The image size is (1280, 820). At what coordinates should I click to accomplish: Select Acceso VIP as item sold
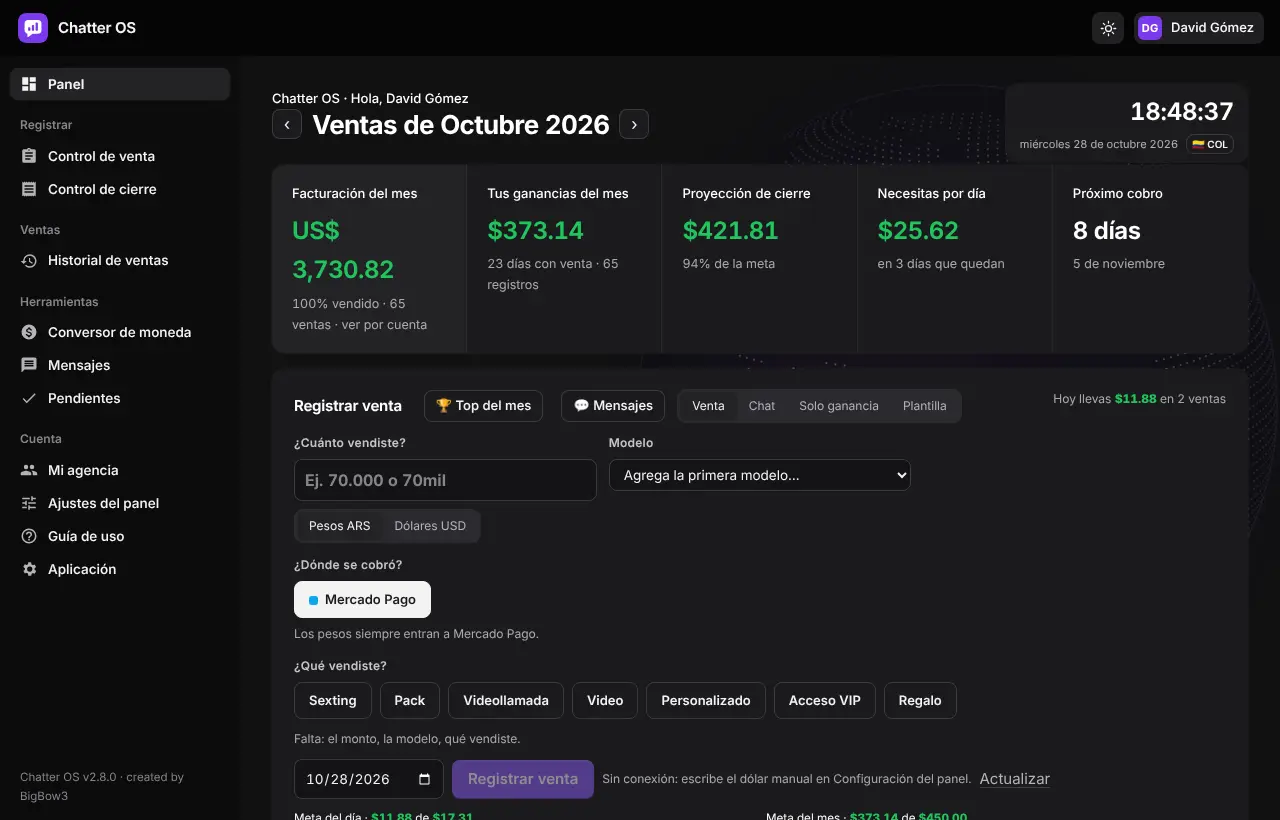coord(825,700)
